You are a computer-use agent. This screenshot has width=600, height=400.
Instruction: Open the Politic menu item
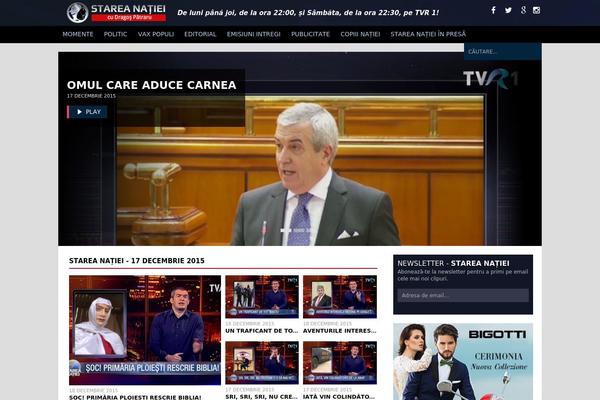click(x=115, y=34)
